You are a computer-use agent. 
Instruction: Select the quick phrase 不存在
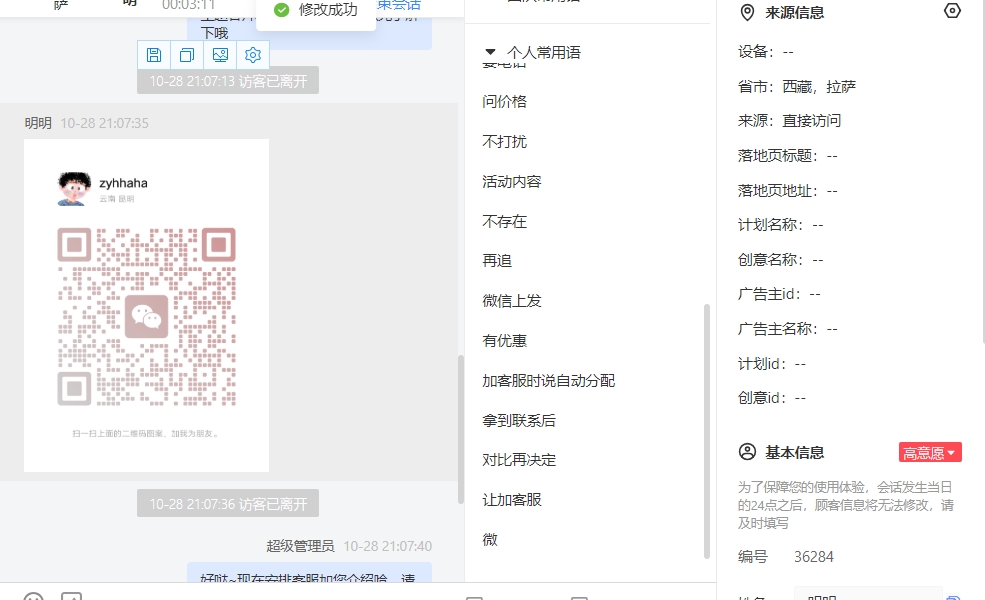tap(504, 221)
